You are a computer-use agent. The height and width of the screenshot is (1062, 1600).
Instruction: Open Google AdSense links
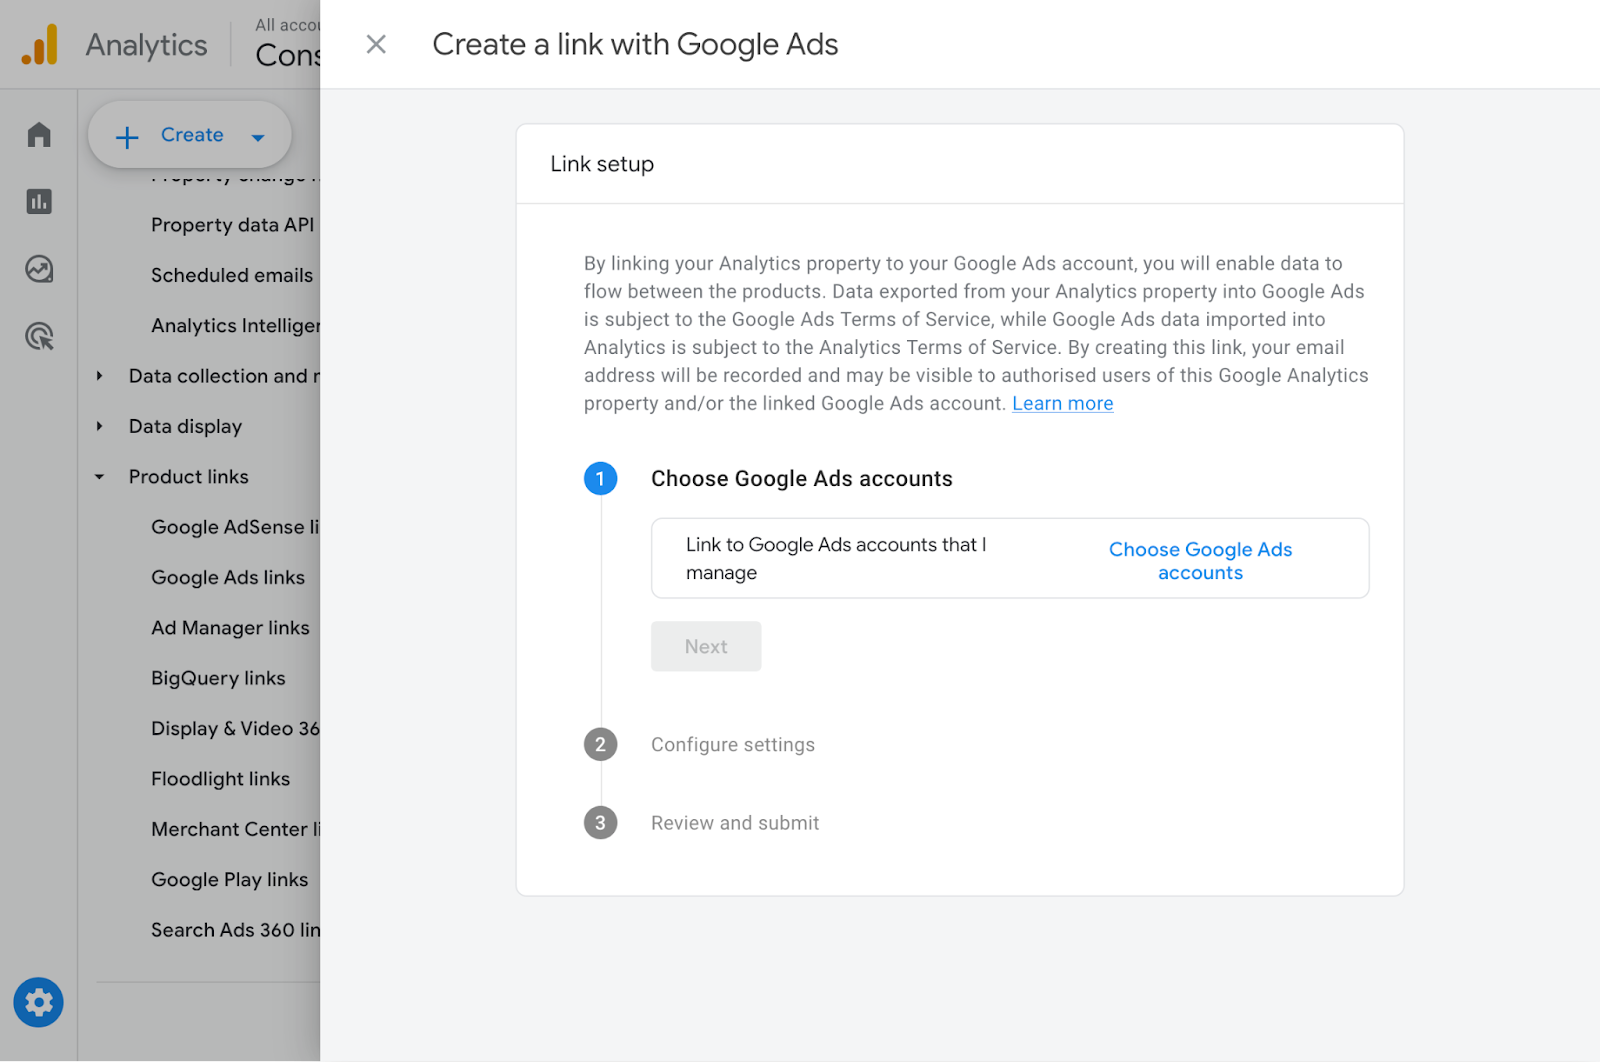[x=236, y=527]
